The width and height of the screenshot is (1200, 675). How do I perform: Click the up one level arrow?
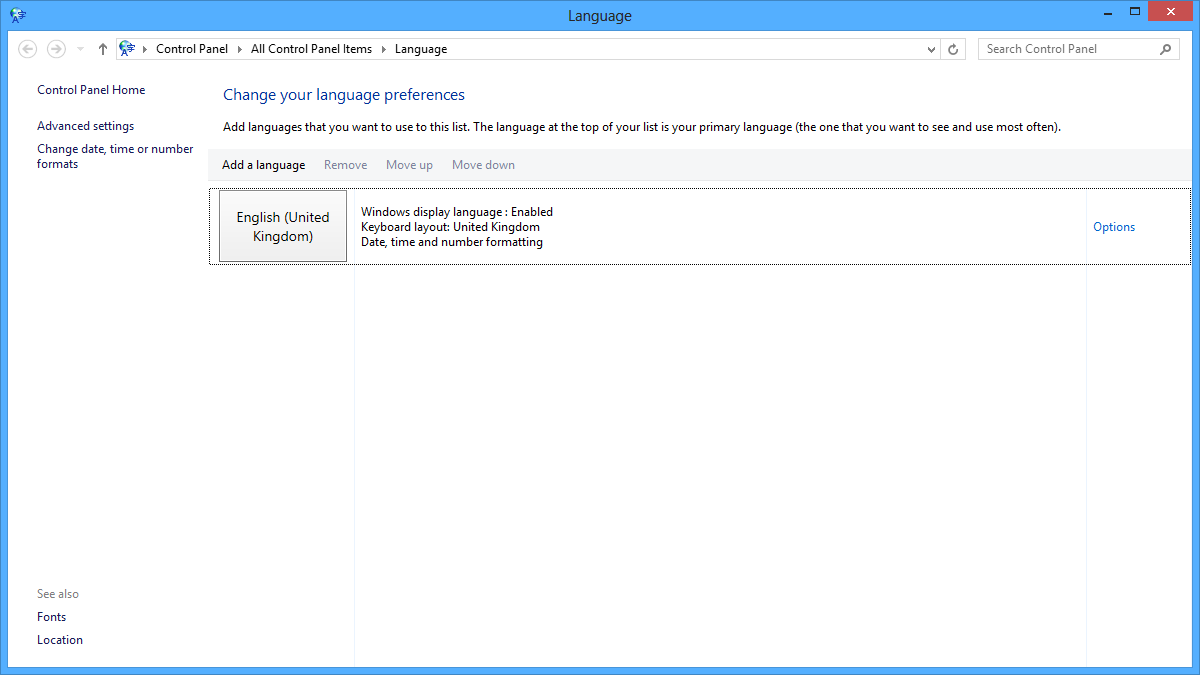pos(102,48)
